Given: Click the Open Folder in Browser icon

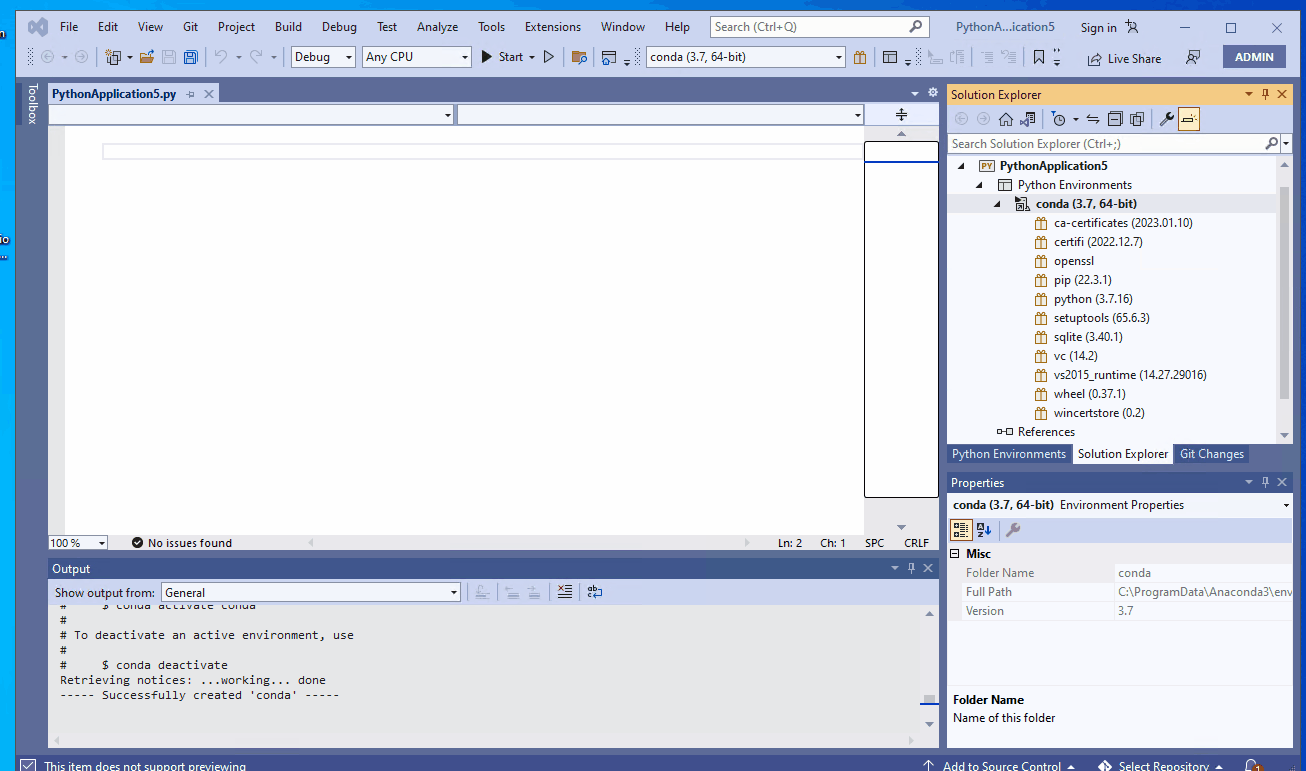Looking at the screenshot, I should (579, 57).
